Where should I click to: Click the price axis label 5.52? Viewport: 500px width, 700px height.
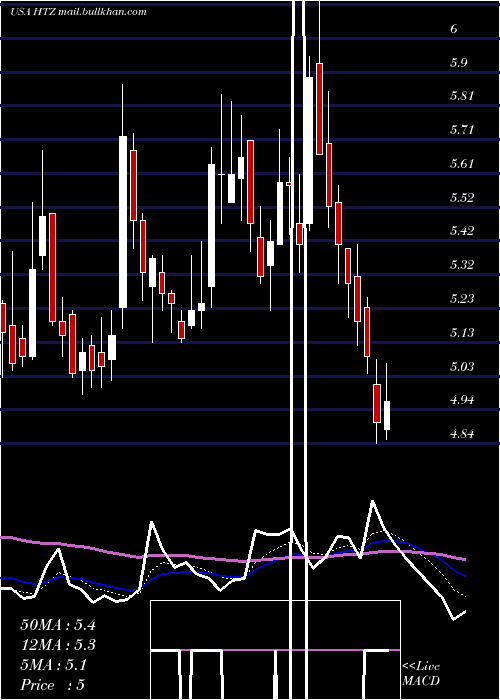(x=461, y=197)
